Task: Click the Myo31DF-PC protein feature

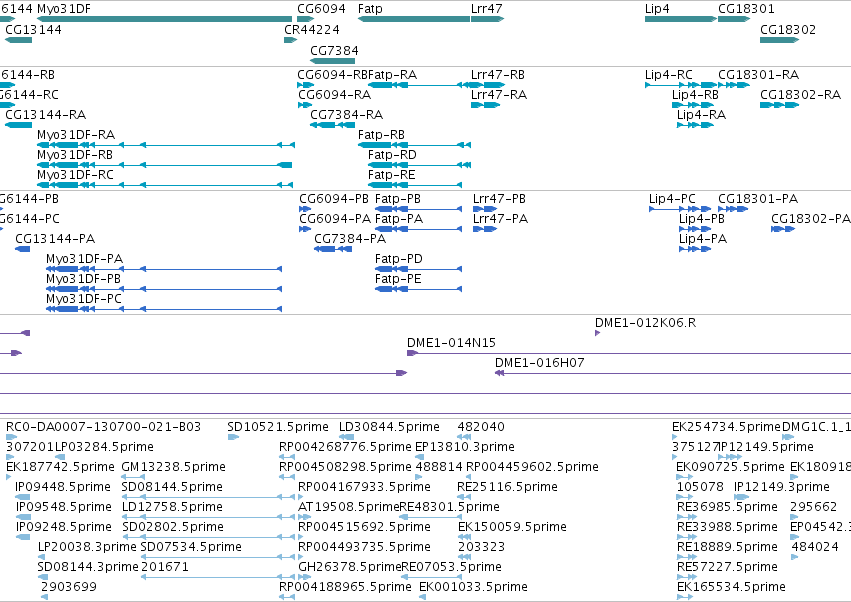Action: 164,309
